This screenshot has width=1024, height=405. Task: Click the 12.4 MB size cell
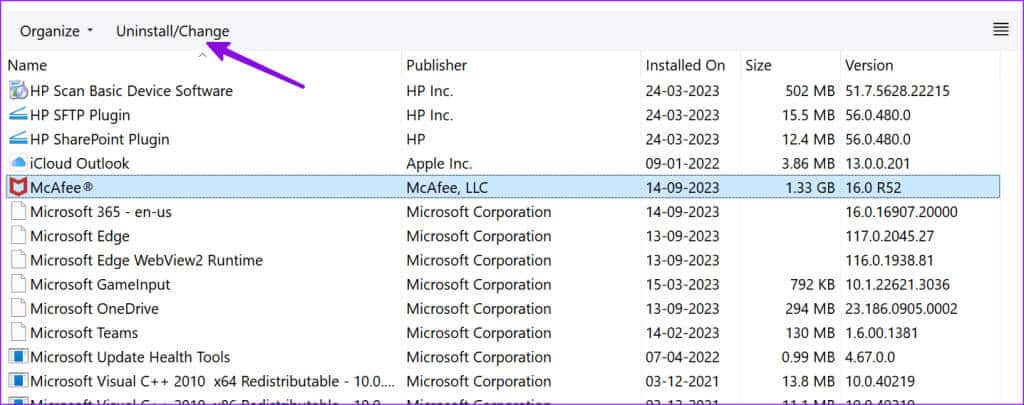807,139
